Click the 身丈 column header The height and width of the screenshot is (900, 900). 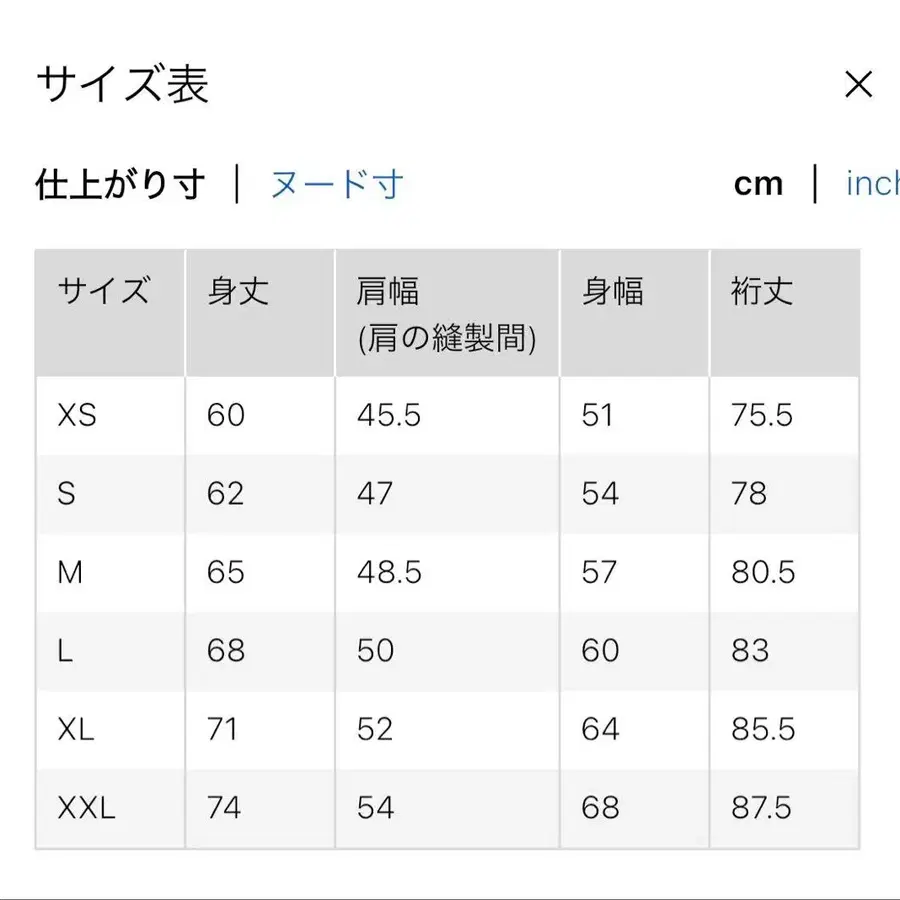point(237,291)
